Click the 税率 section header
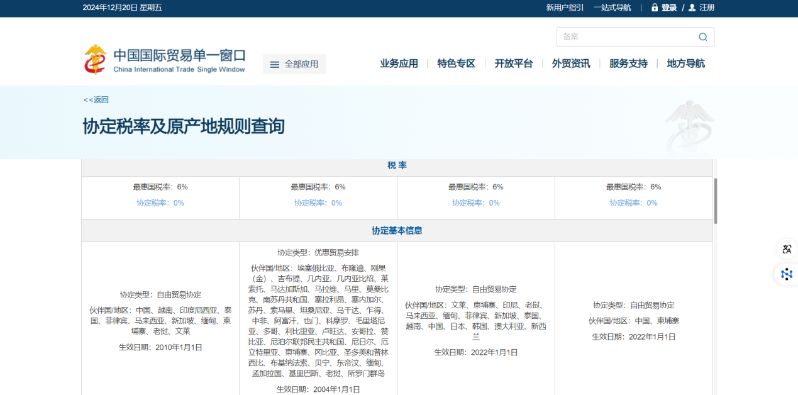The height and width of the screenshot is (395, 798). tap(397, 165)
